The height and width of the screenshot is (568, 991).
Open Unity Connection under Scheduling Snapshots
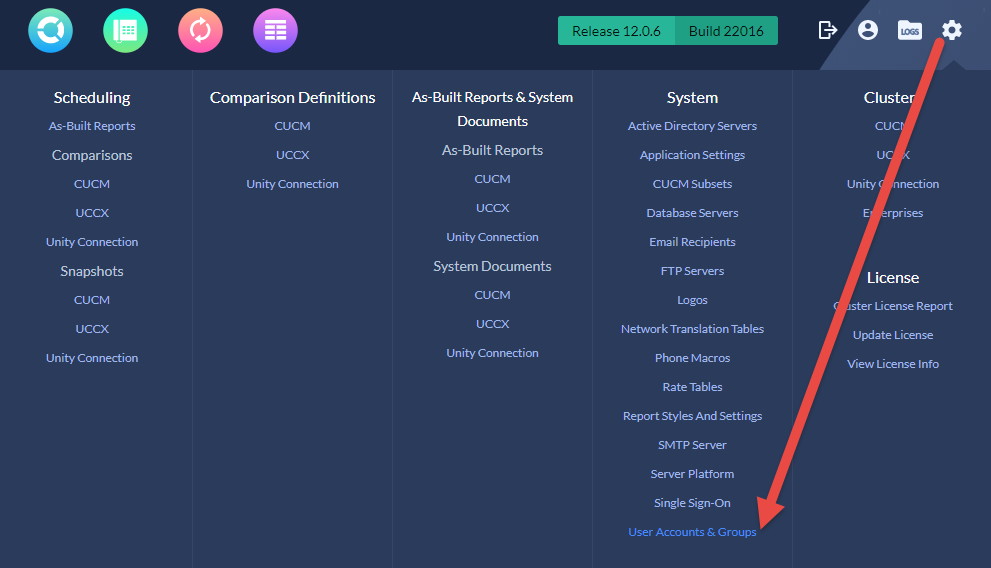point(92,358)
